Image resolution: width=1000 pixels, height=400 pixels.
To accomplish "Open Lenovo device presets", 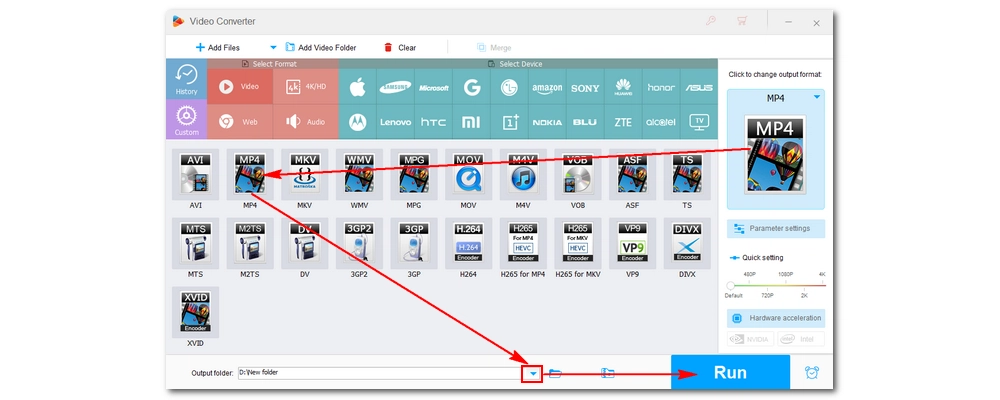I will pyautogui.click(x=395, y=122).
